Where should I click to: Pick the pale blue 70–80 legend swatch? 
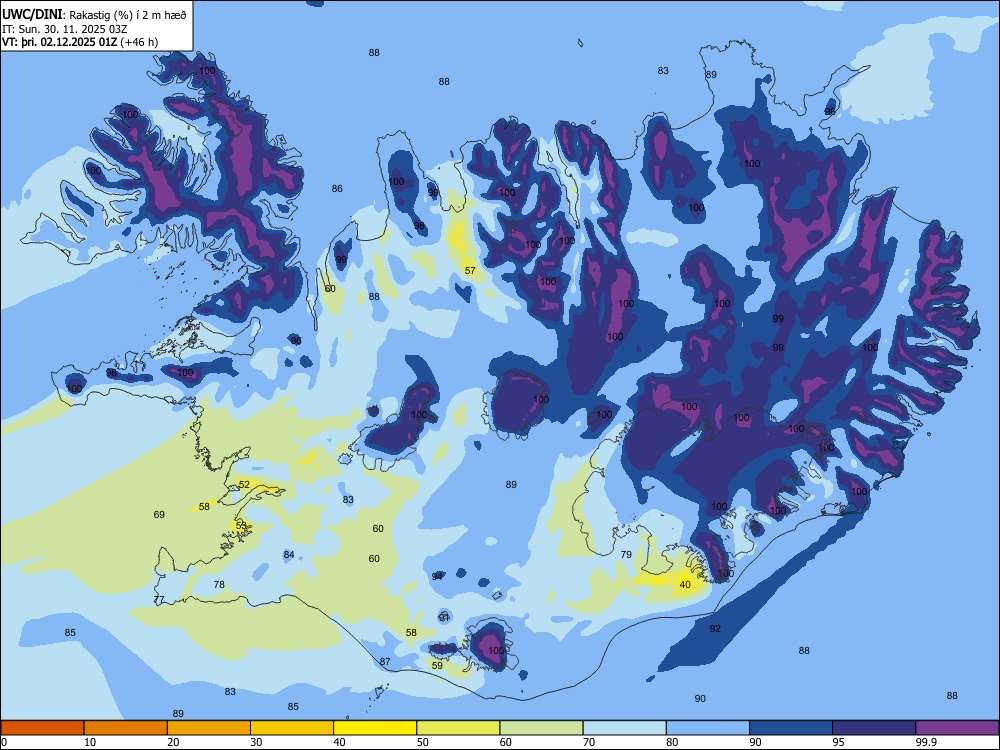click(x=625, y=728)
